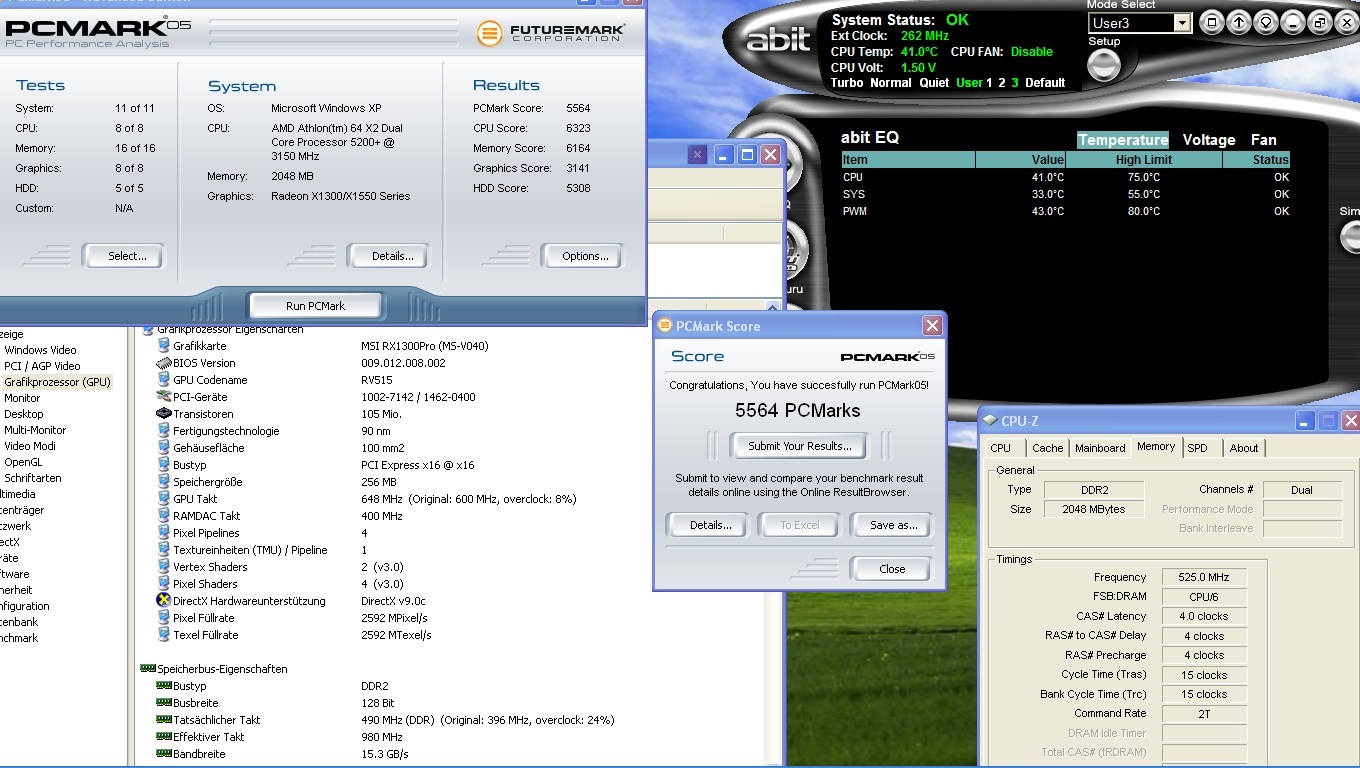The width and height of the screenshot is (1360, 768).
Task: Switch abit mode to Normal
Action: tap(891, 83)
